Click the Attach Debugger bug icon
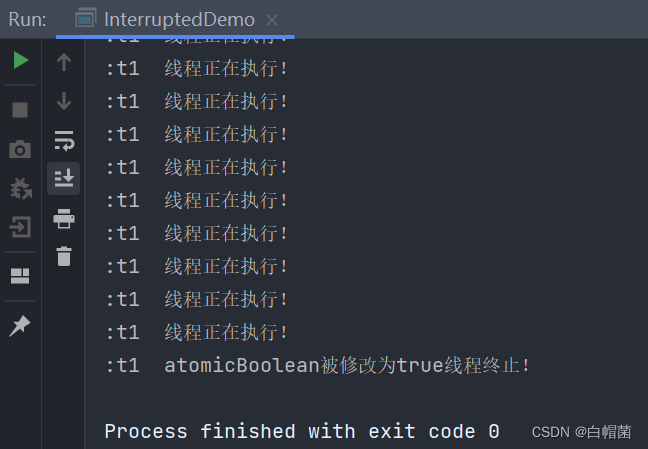 (x=21, y=189)
